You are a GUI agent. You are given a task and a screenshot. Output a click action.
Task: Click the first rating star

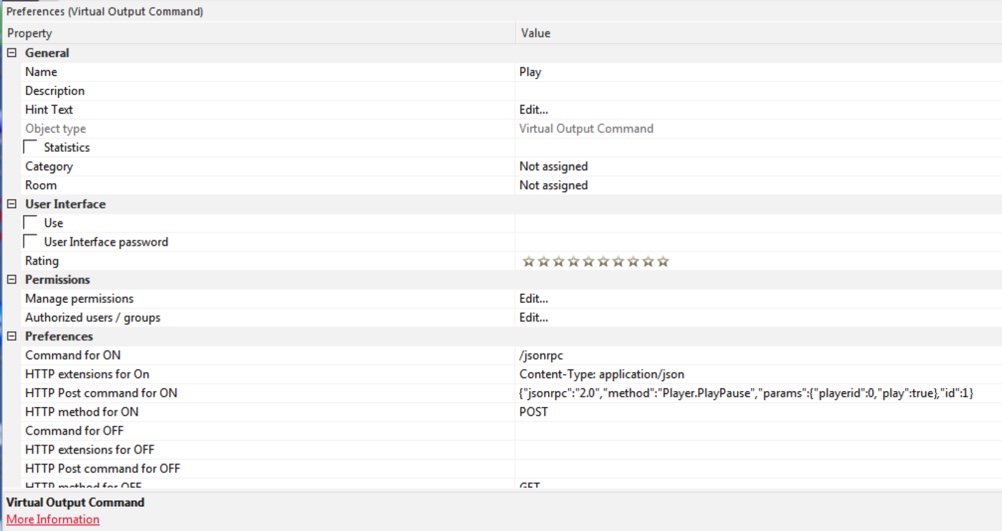pyautogui.click(x=529, y=262)
